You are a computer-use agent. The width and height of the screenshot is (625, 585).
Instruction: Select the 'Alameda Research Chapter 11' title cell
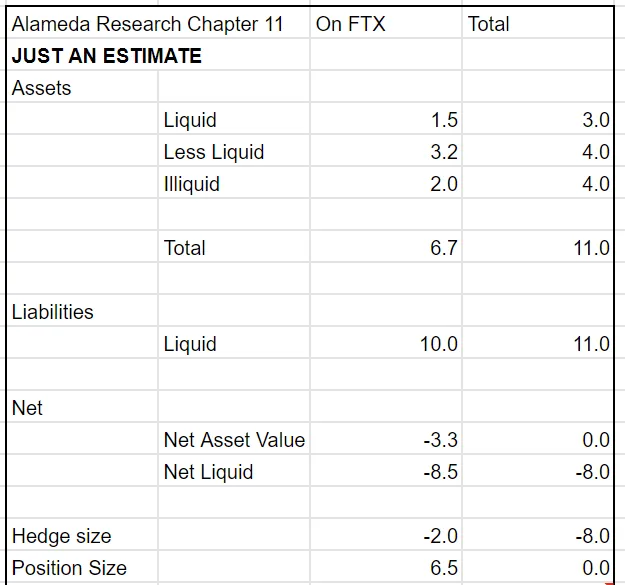pyautogui.click(x=148, y=24)
